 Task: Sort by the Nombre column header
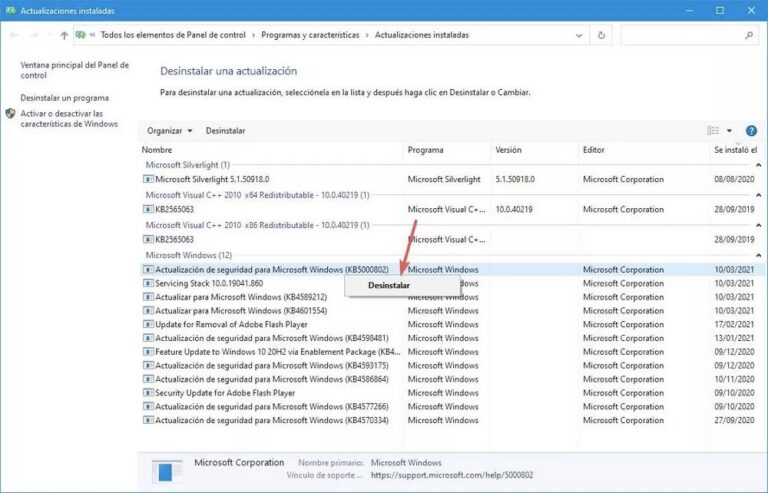tap(157, 150)
